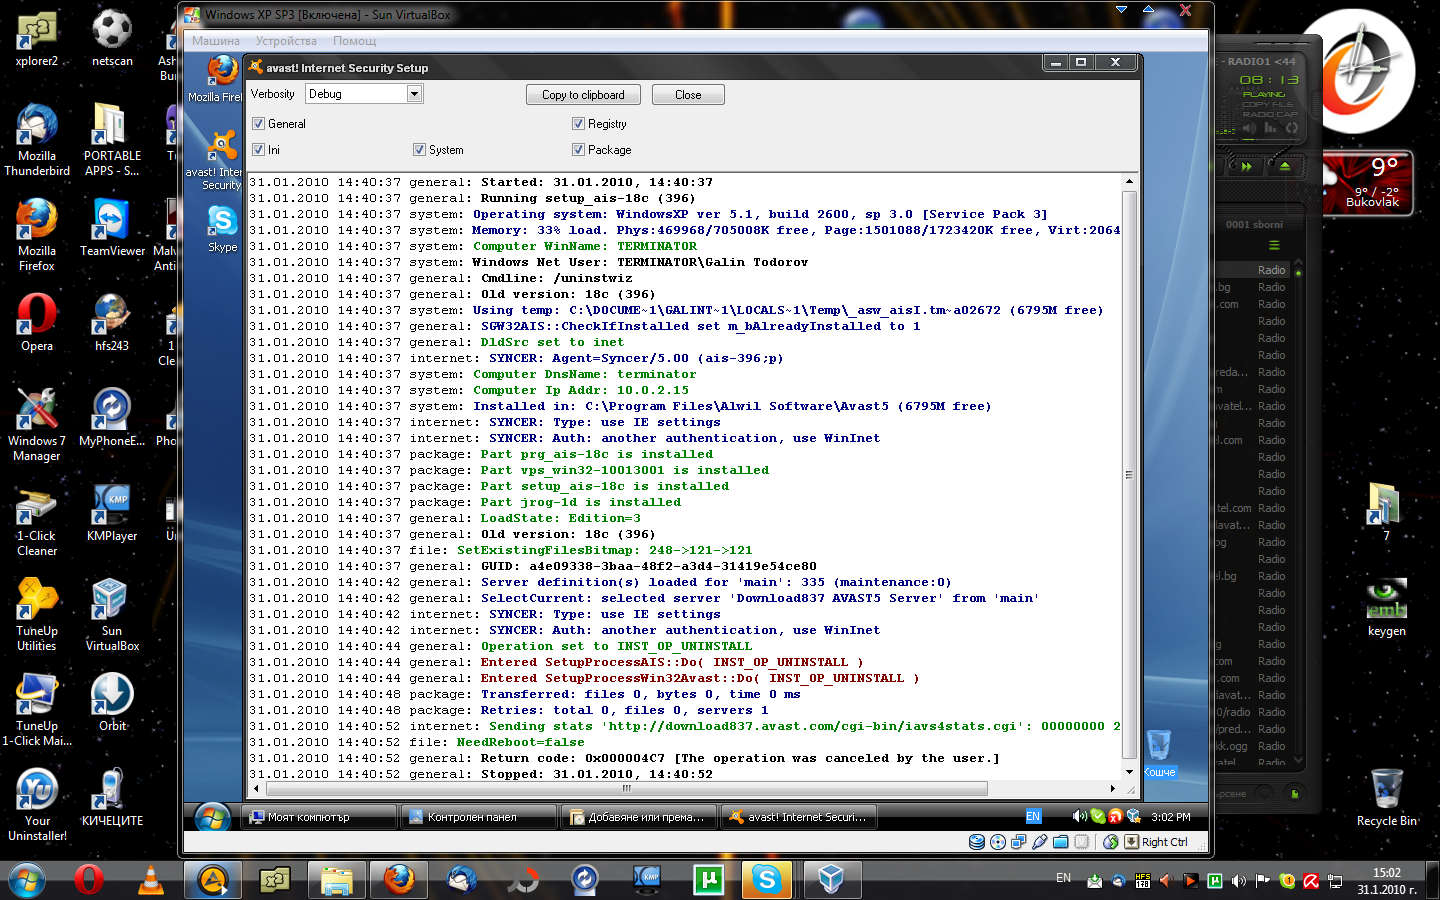Screen dimensions: 1440x900
Task: Open TeamViewer desktop icon
Action: click(112, 228)
